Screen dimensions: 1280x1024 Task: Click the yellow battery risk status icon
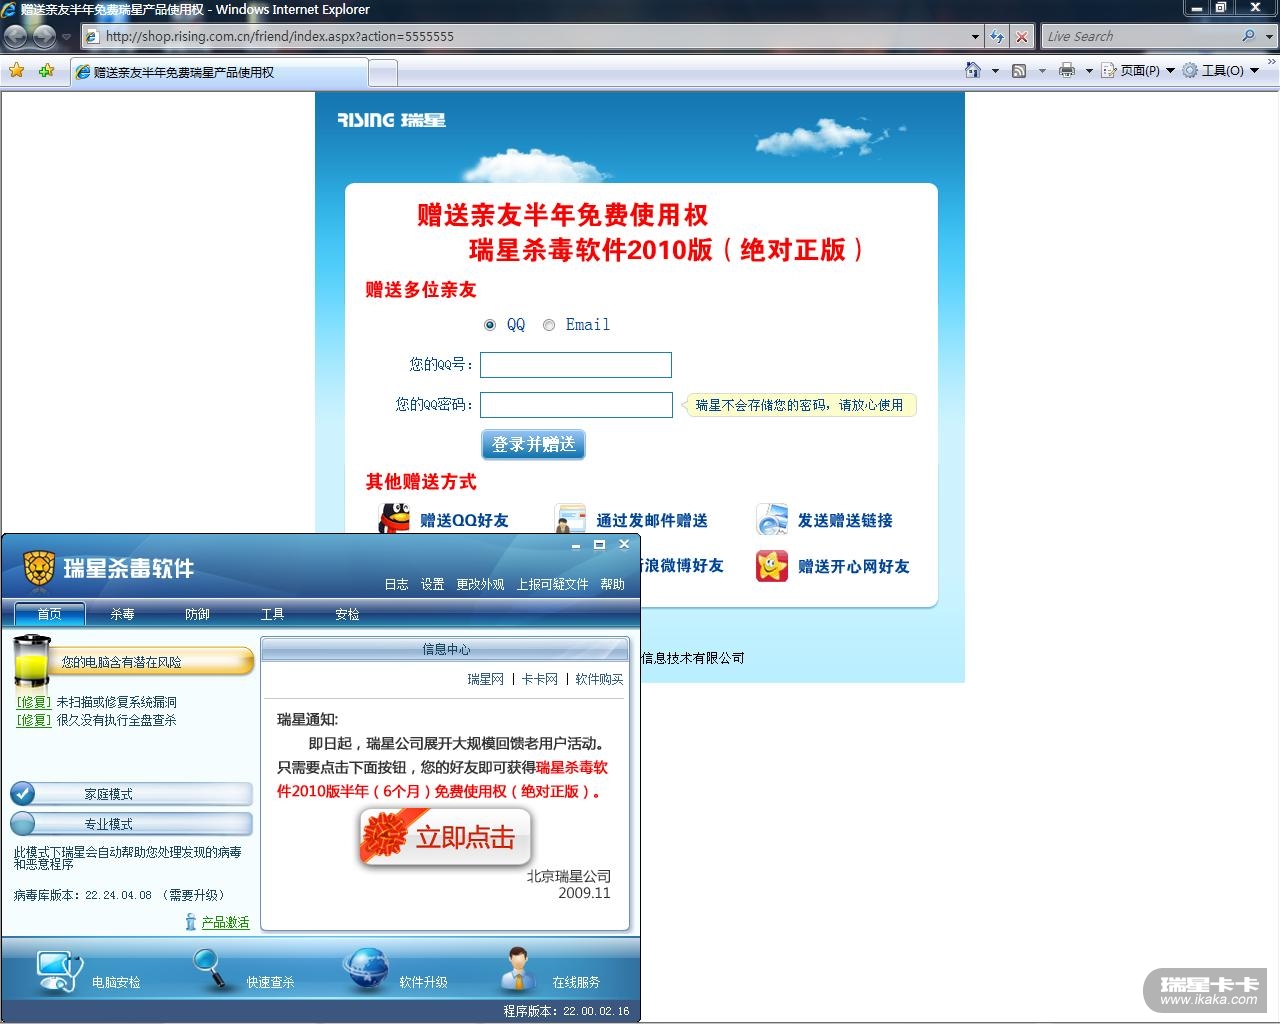pyautogui.click(x=31, y=660)
